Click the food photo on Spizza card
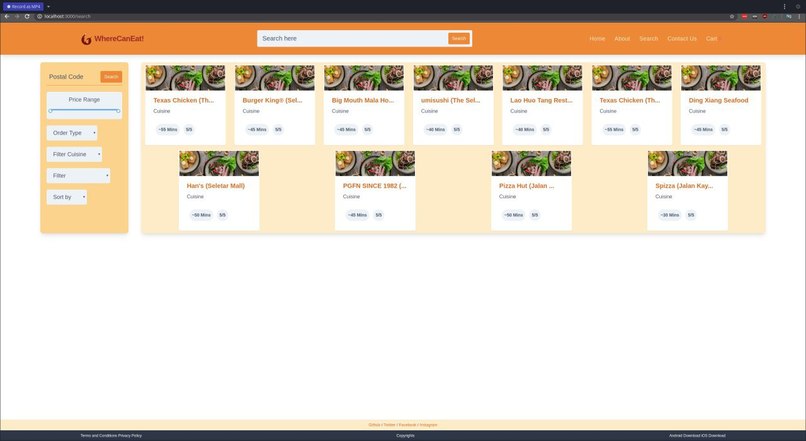The width and height of the screenshot is (806, 441). [688, 163]
